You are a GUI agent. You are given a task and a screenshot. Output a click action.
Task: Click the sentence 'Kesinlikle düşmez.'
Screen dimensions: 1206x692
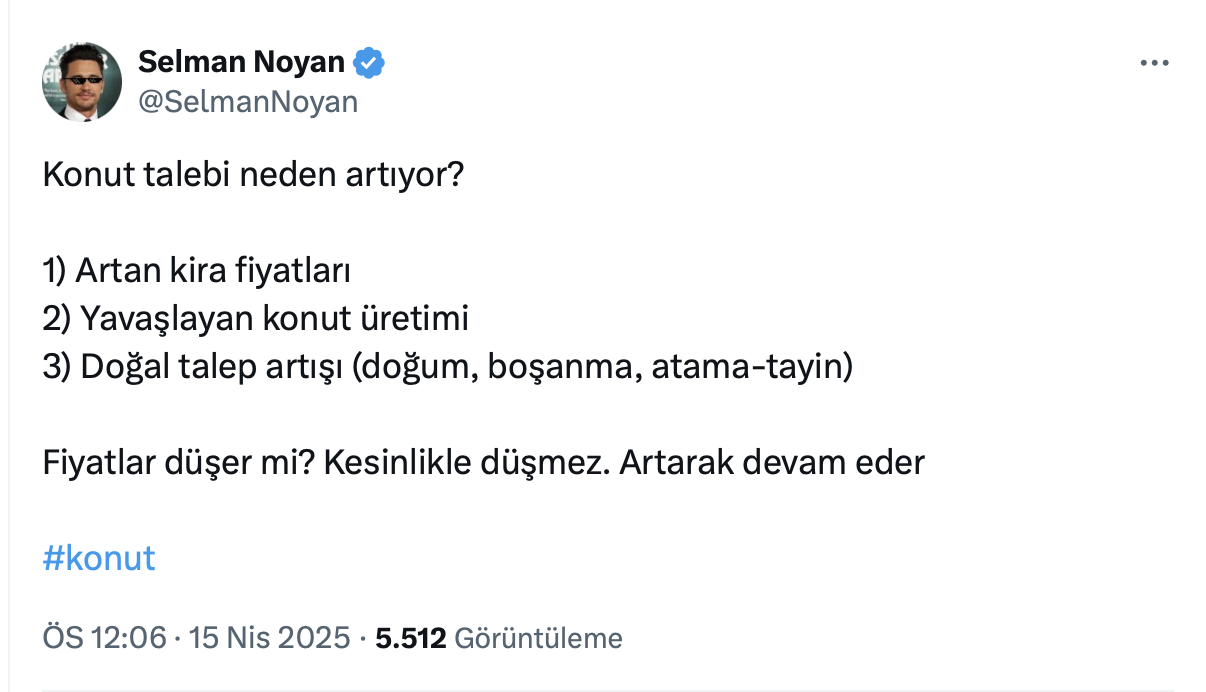467,463
